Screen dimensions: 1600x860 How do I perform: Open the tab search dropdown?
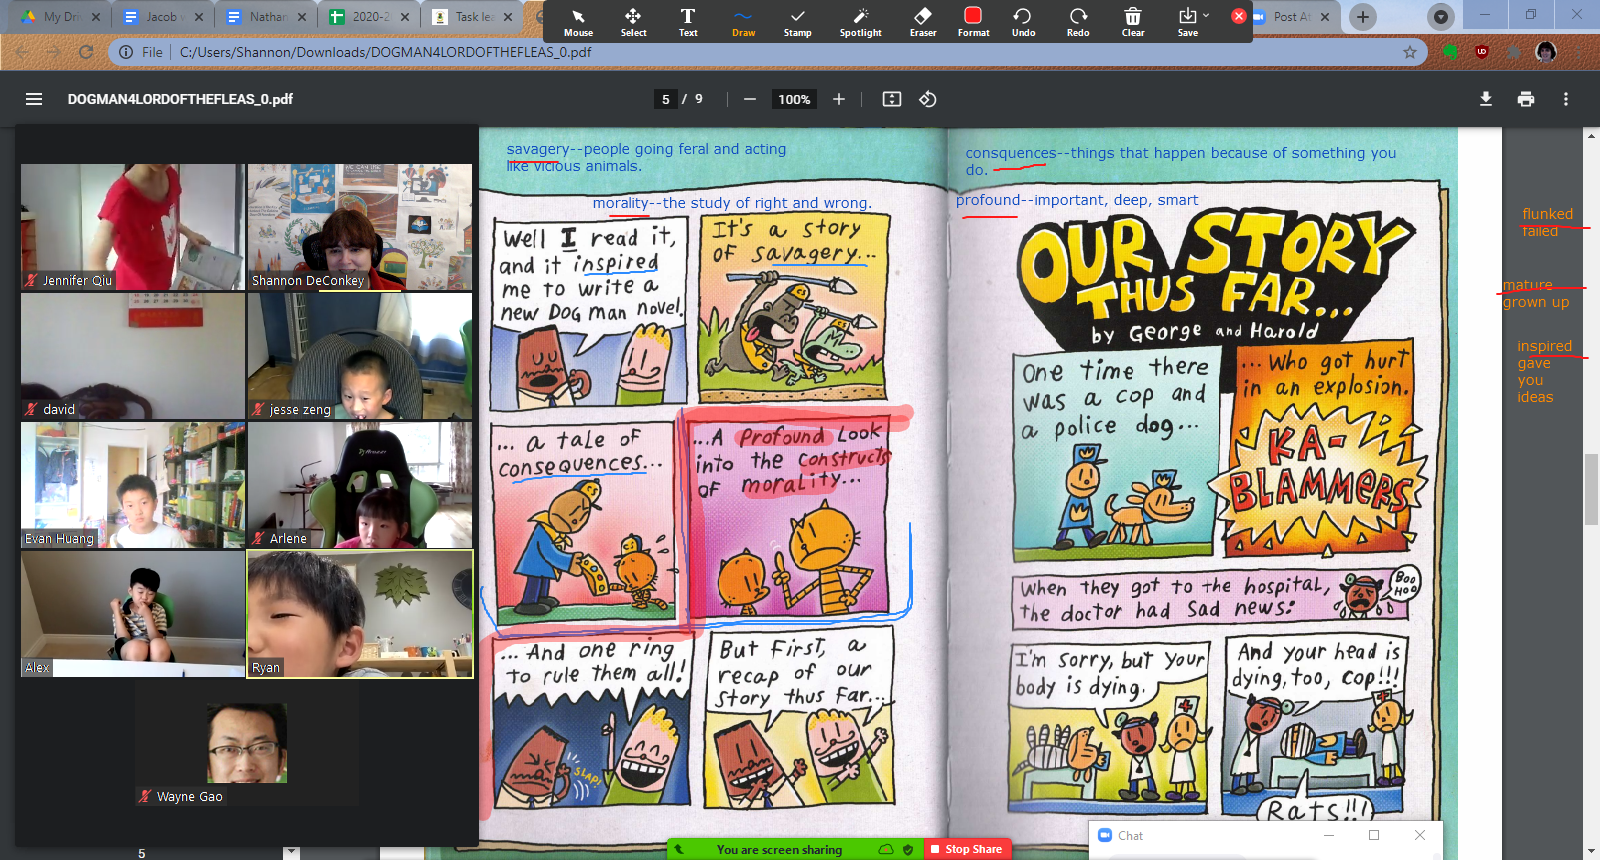(1440, 17)
